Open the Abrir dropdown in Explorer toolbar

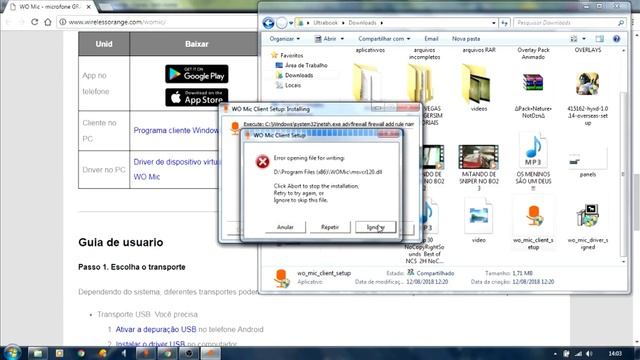342,39
